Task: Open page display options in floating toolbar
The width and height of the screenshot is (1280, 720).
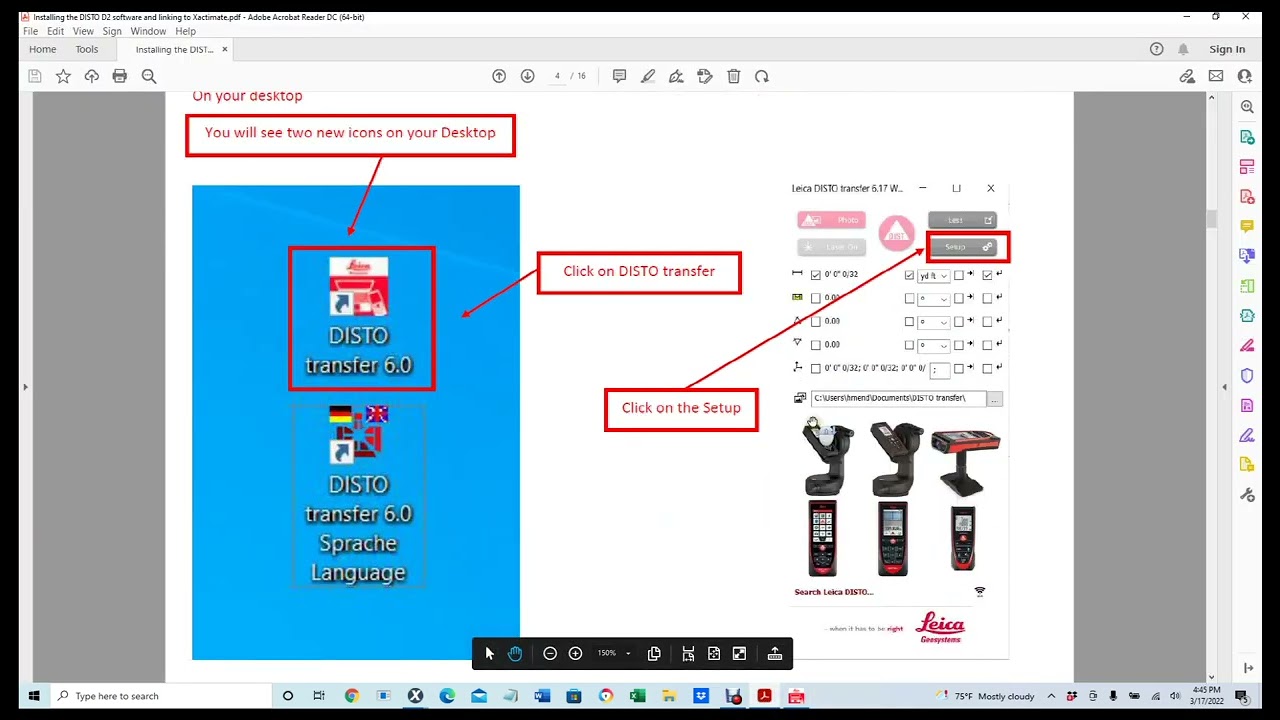Action: click(654, 653)
